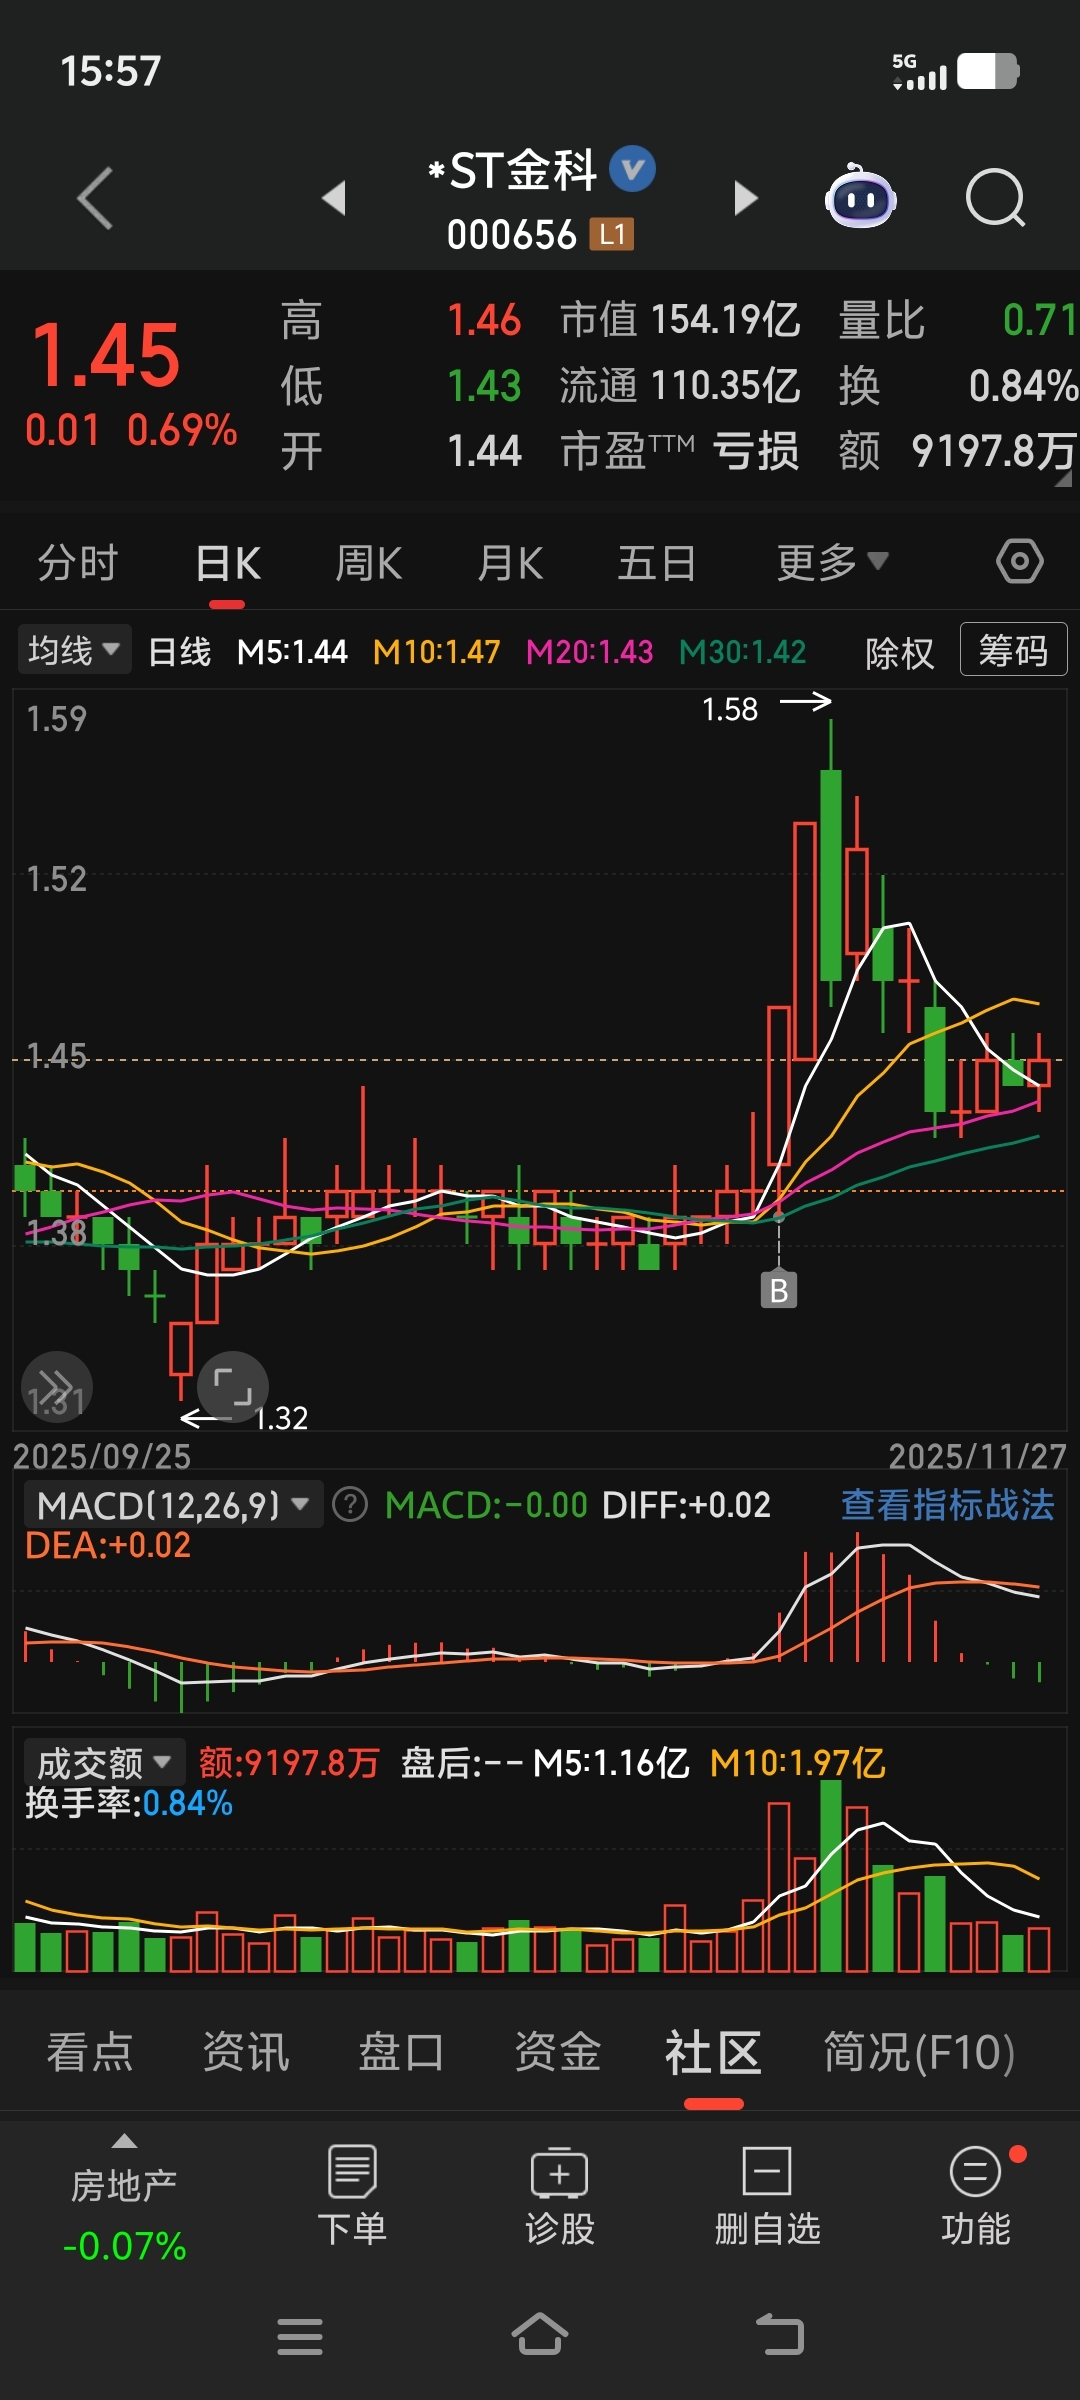Tap the M20:1.43 moving average label
Screen dimensions: 1080x2400
click(589, 652)
